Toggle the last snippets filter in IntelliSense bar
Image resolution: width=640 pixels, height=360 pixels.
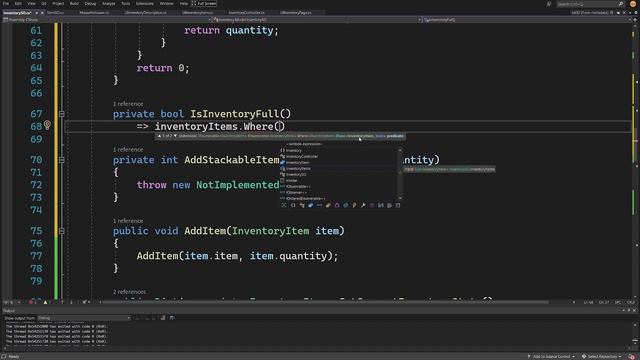tap(398, 205)
